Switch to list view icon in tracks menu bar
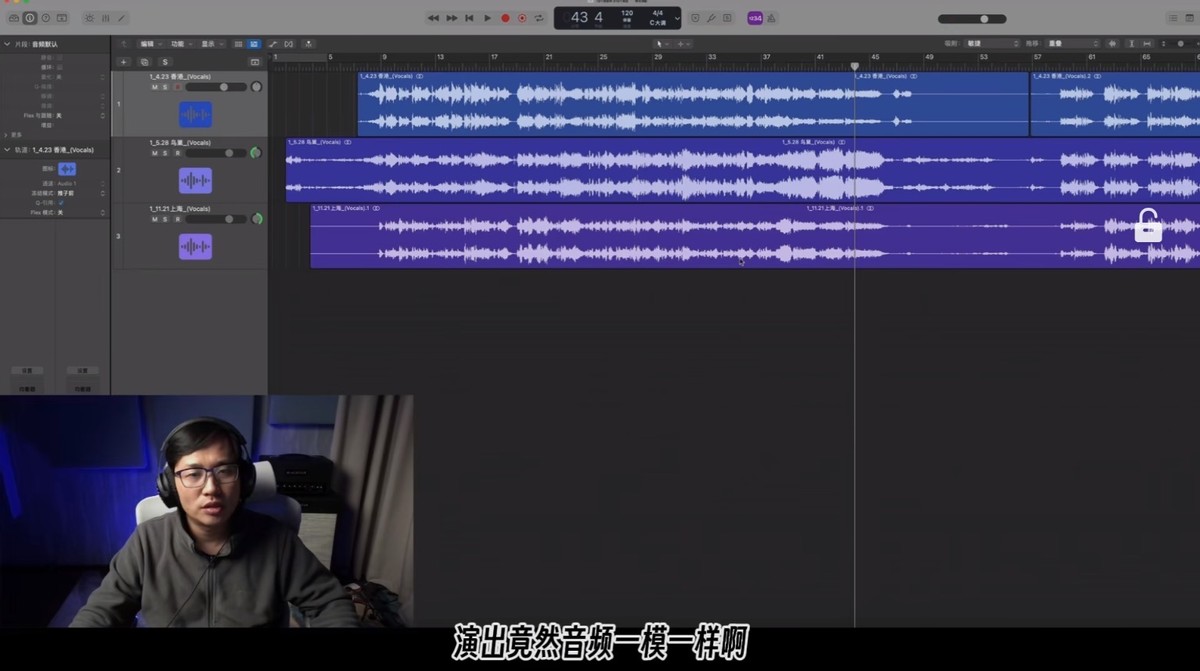Image resolution: width=1200 pixels, height=671 pixels. 238,44
